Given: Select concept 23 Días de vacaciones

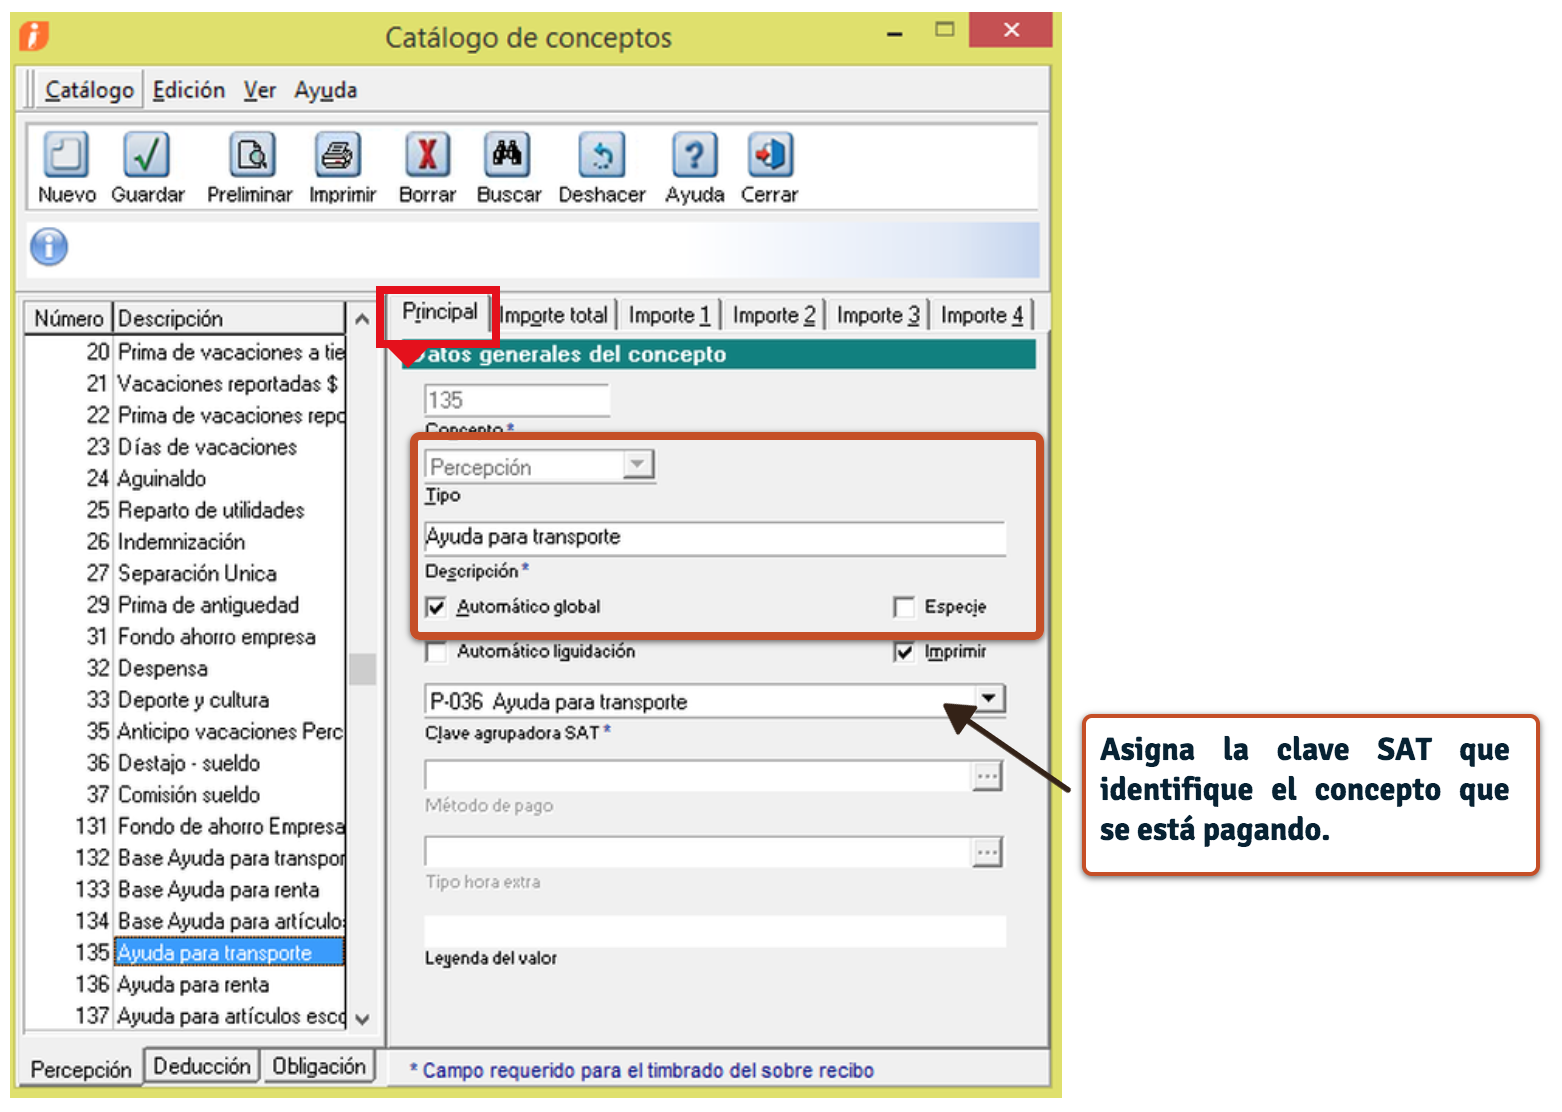Looking at the screenshot, I should 185,447.
